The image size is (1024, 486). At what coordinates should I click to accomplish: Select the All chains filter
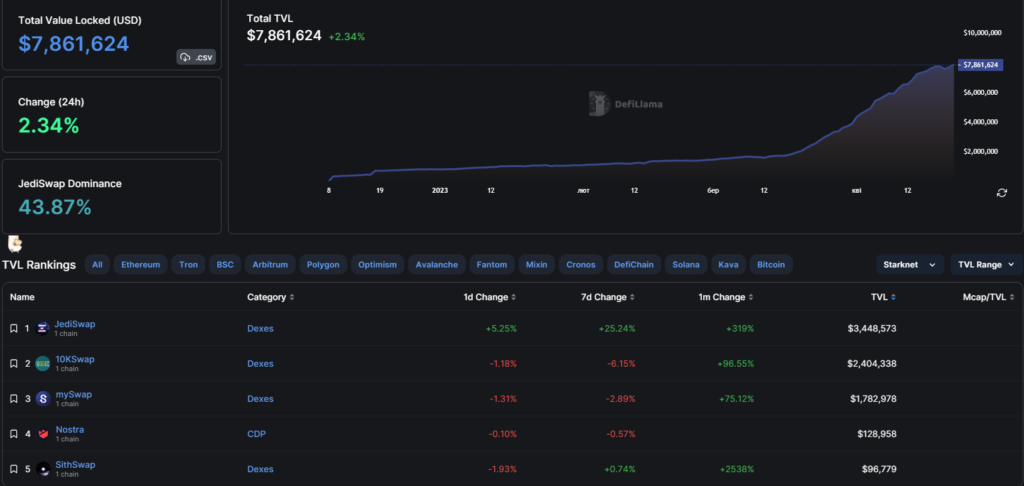(97, 265)
